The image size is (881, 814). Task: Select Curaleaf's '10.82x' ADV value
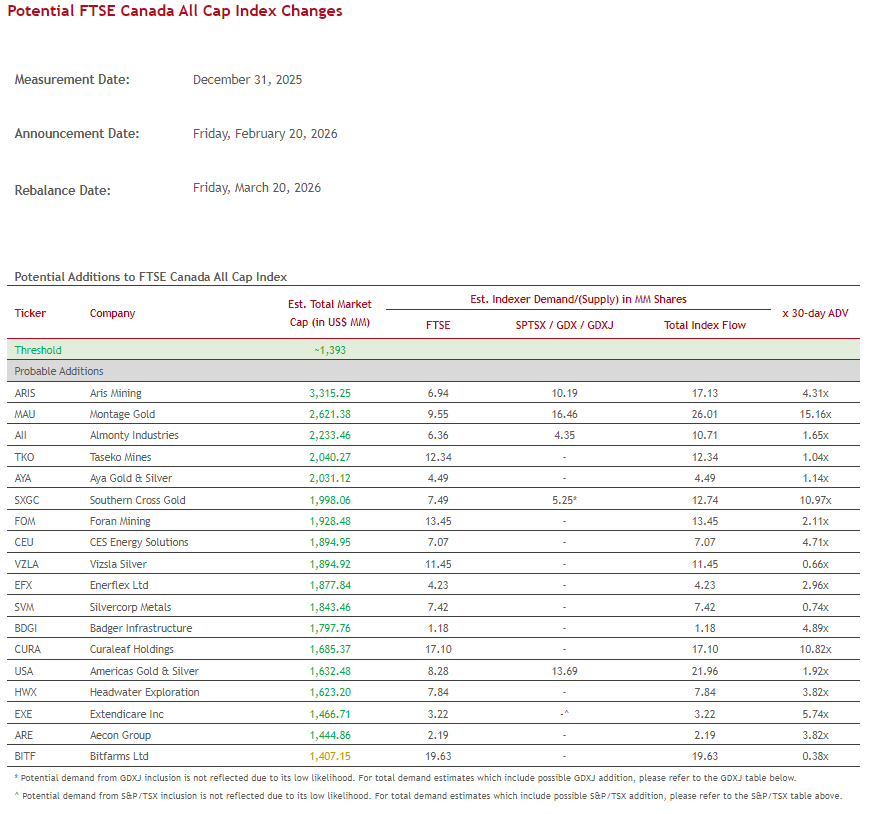click(815, 649)
